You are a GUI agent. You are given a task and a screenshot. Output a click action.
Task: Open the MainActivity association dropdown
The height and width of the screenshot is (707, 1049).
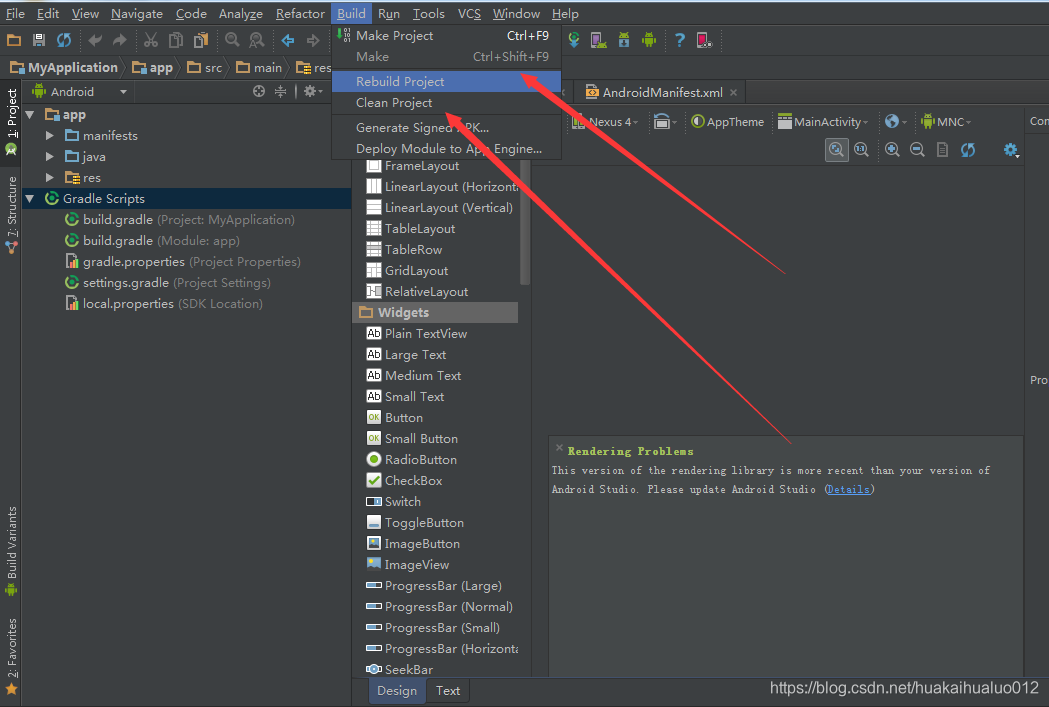(823, 122)
